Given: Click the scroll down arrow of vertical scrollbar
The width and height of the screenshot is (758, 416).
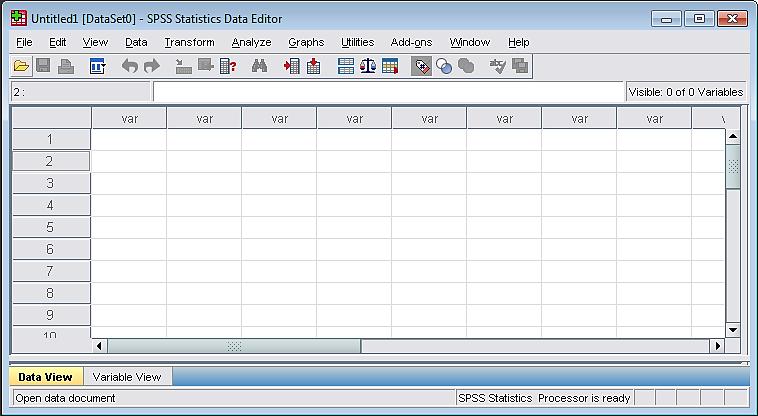Looking at the screenshot, I should [733, 330].
